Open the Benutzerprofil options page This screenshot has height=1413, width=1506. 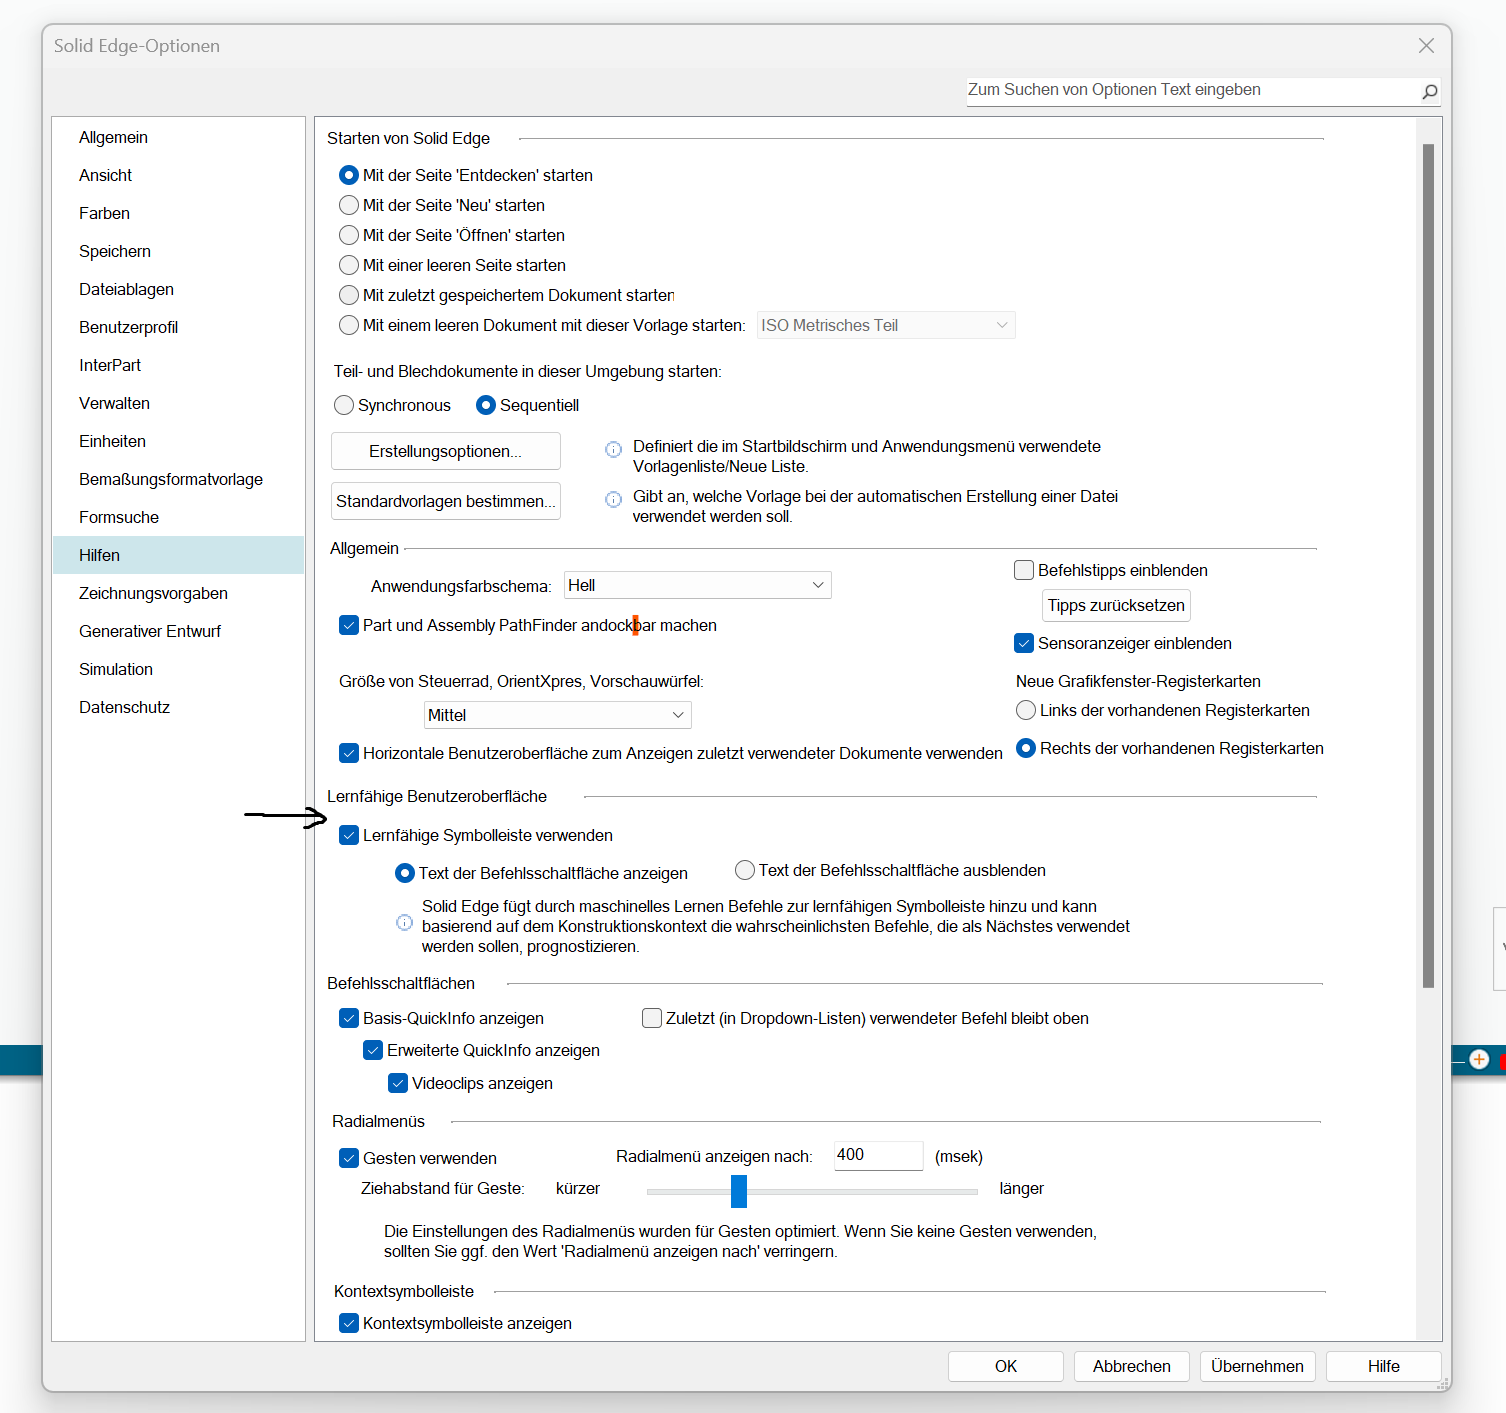178,327
